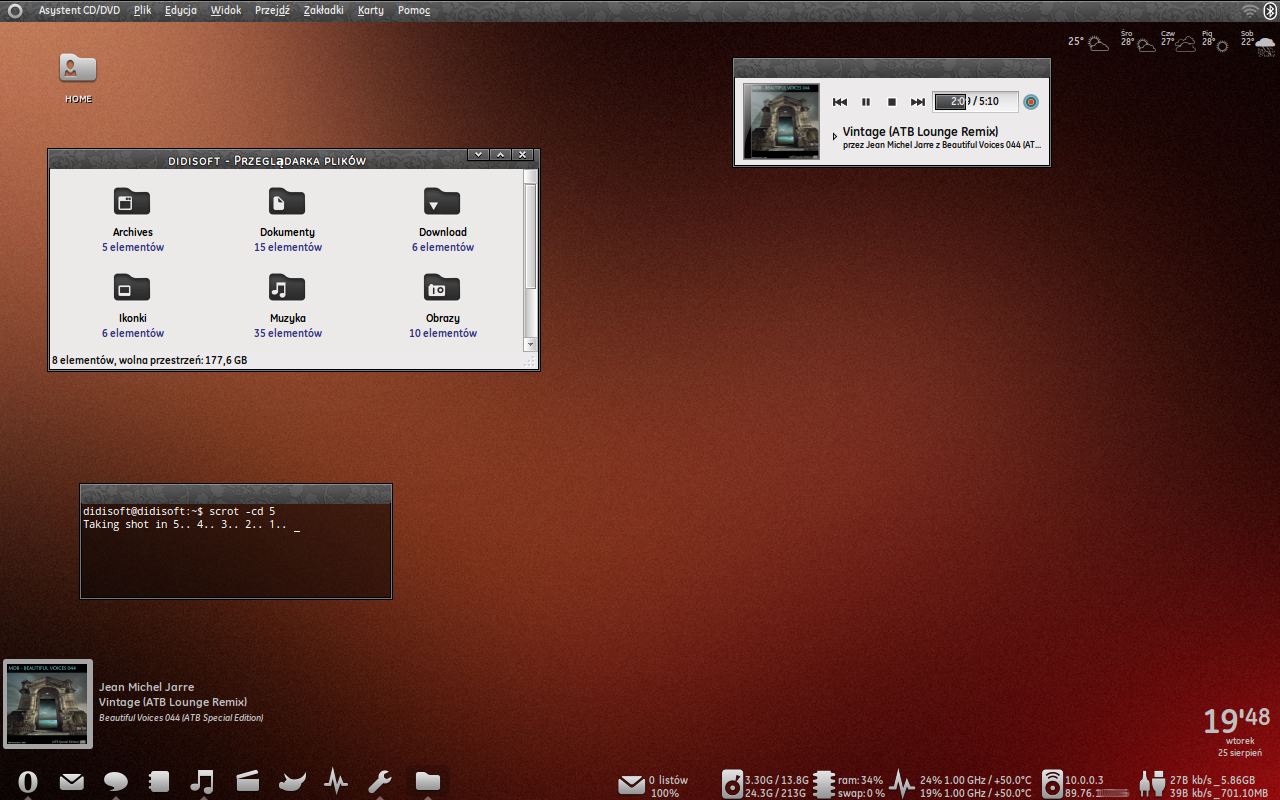This screenshot has height=800, width=1280.
Task: Click the RAM chip icon in status bar
Action: click(x=823, y=785)
